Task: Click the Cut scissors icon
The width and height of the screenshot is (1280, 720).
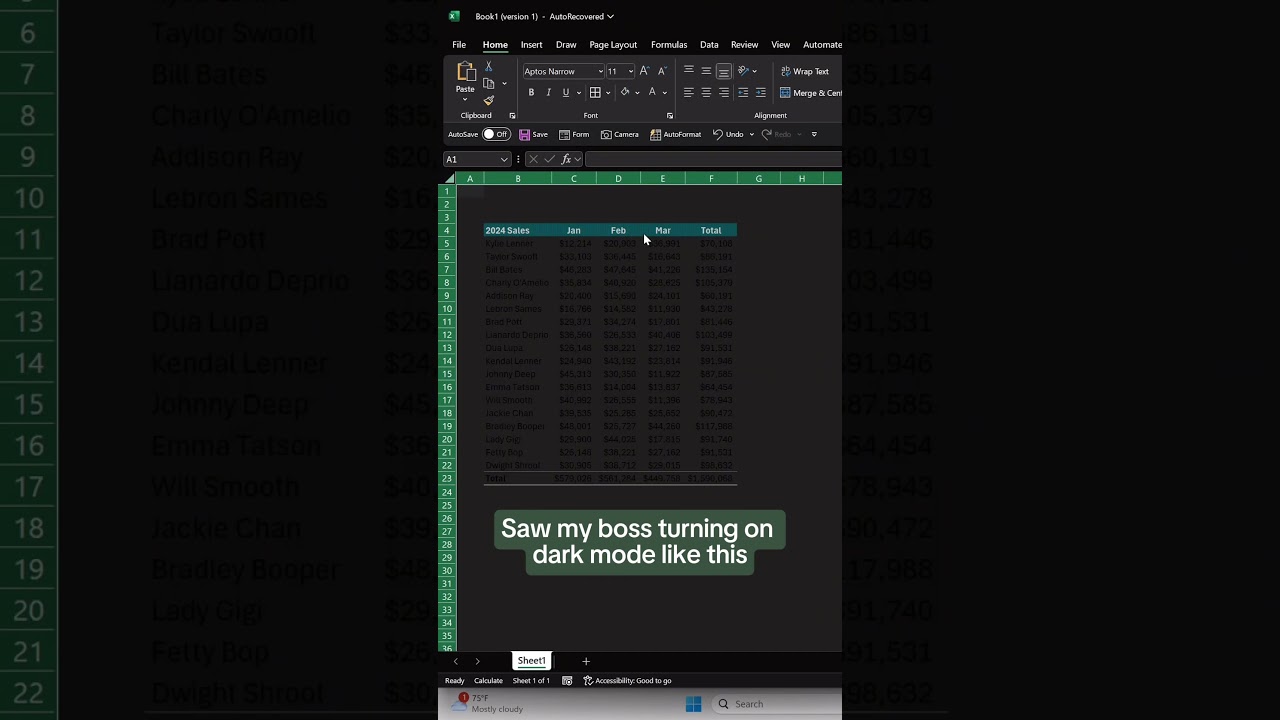Action: [488, 66]
